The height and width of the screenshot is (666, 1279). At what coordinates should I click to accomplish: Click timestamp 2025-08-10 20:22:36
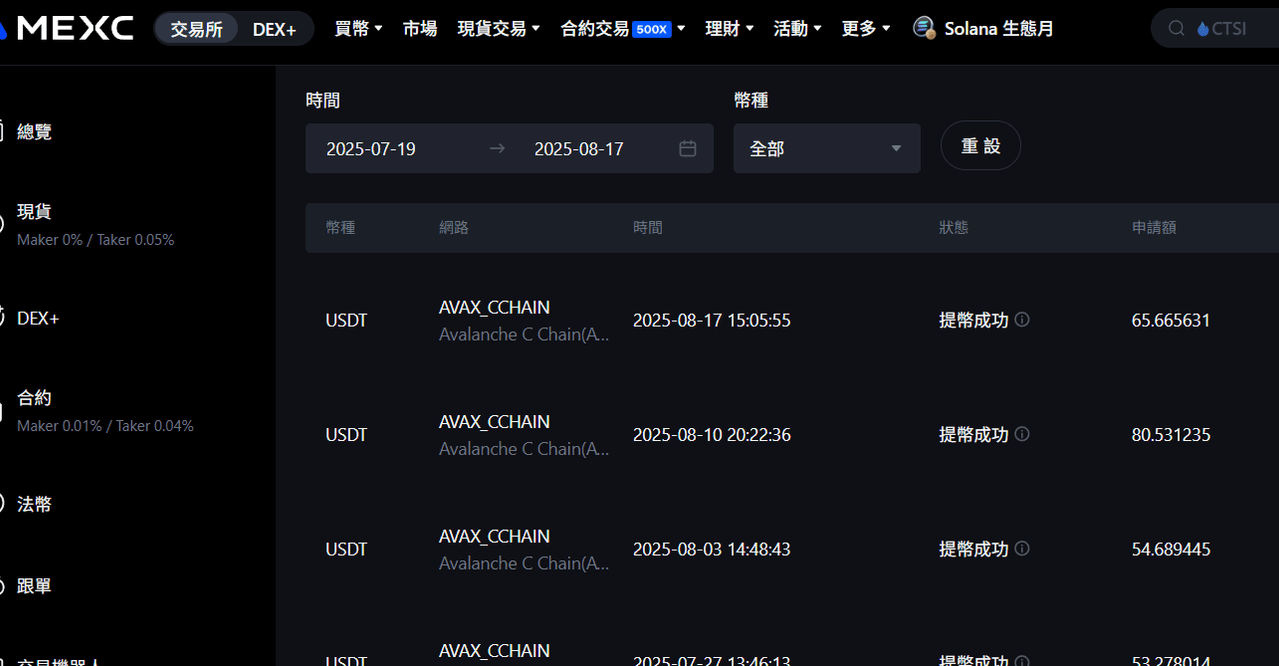[712, 435]
